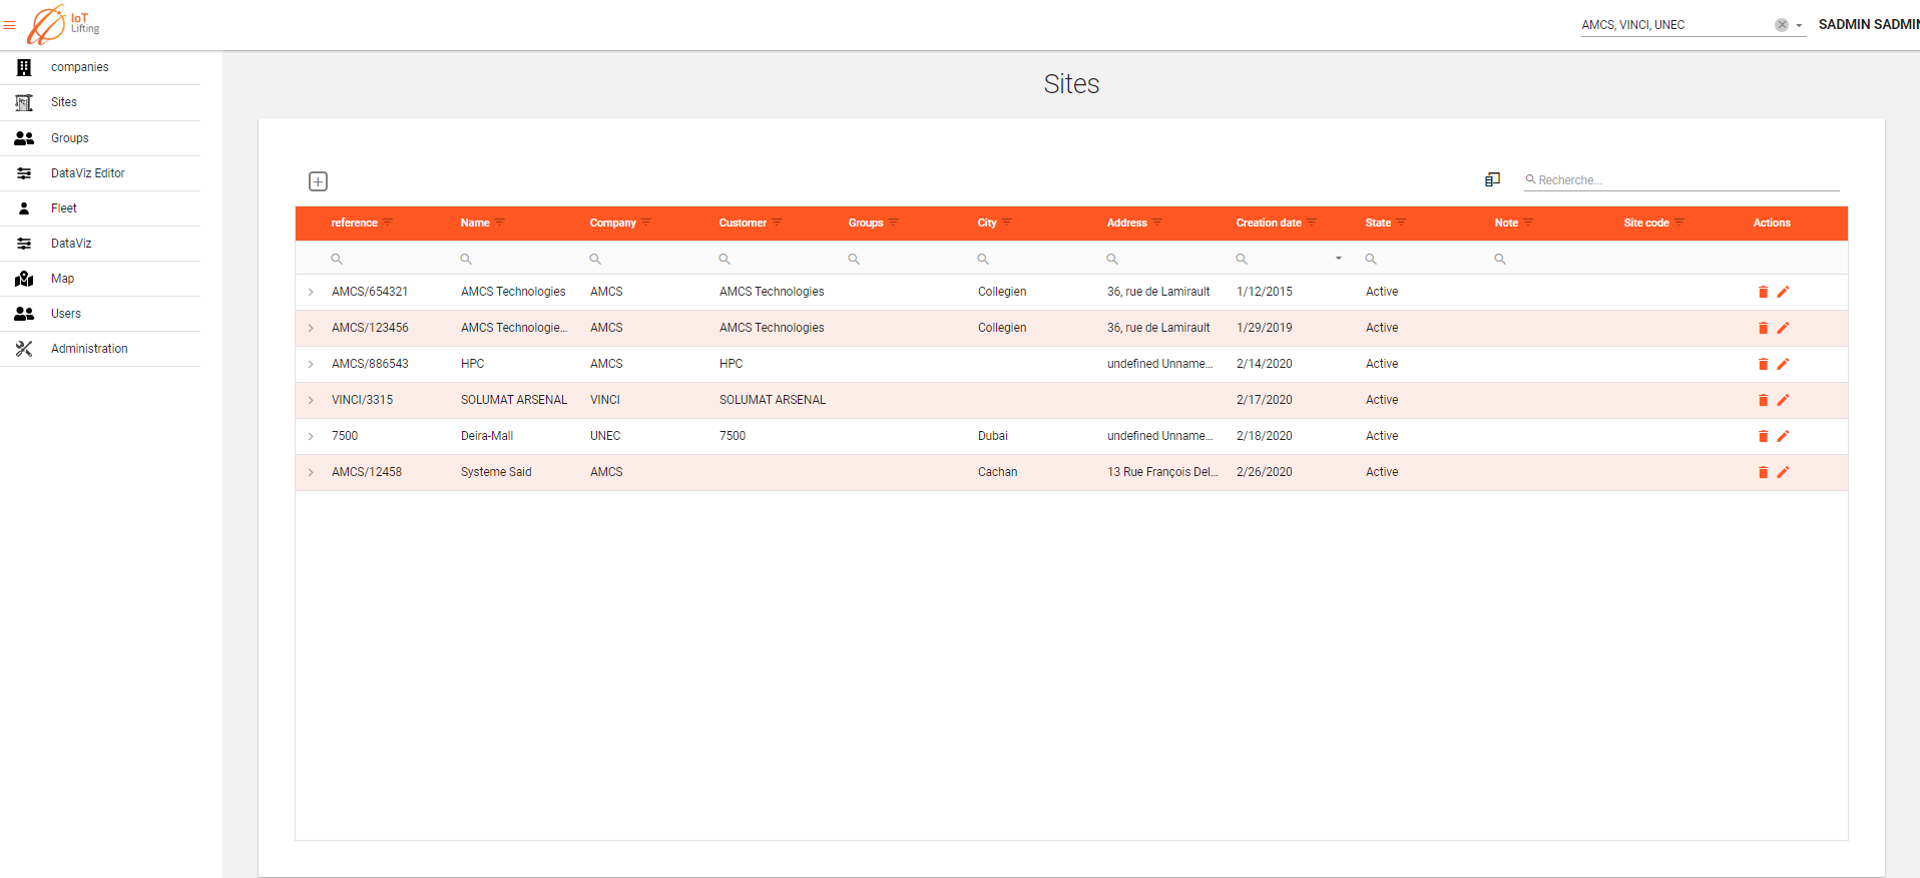Open DataViz in sidebar

coord(100,243)
